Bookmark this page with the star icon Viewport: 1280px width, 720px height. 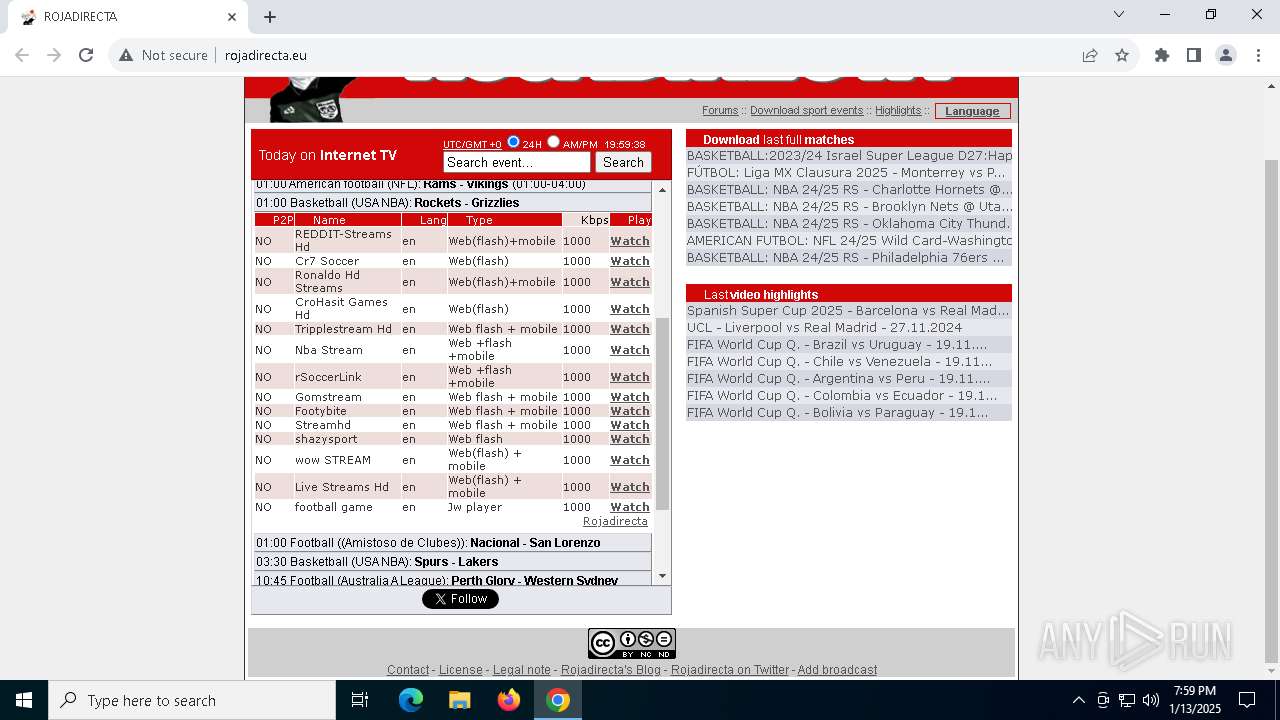coord(1122,55)
